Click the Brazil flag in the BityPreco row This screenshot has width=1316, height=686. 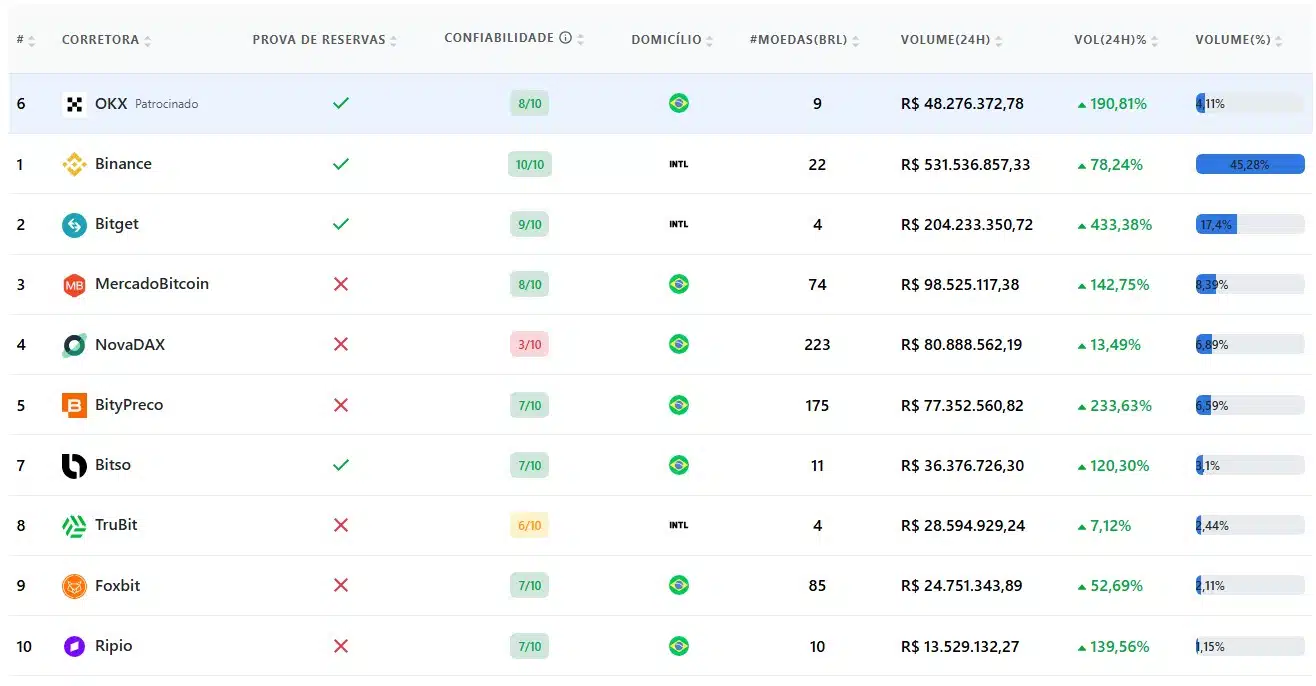[x=679, y=405]
